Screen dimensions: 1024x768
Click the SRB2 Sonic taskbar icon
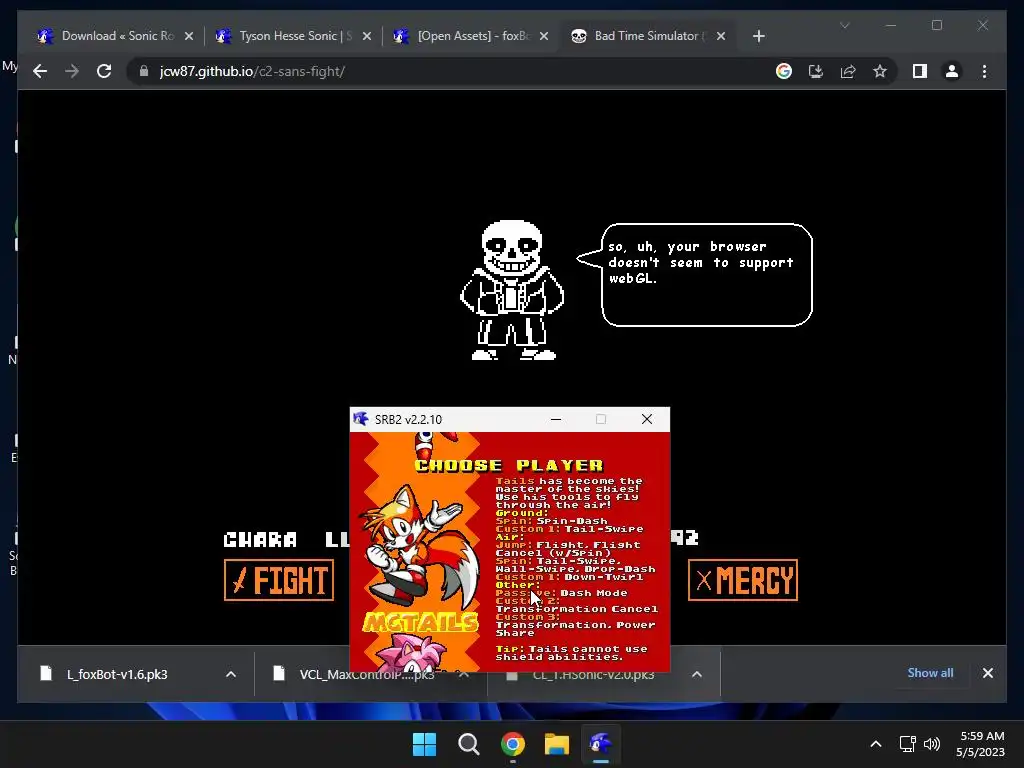[601, 744]
